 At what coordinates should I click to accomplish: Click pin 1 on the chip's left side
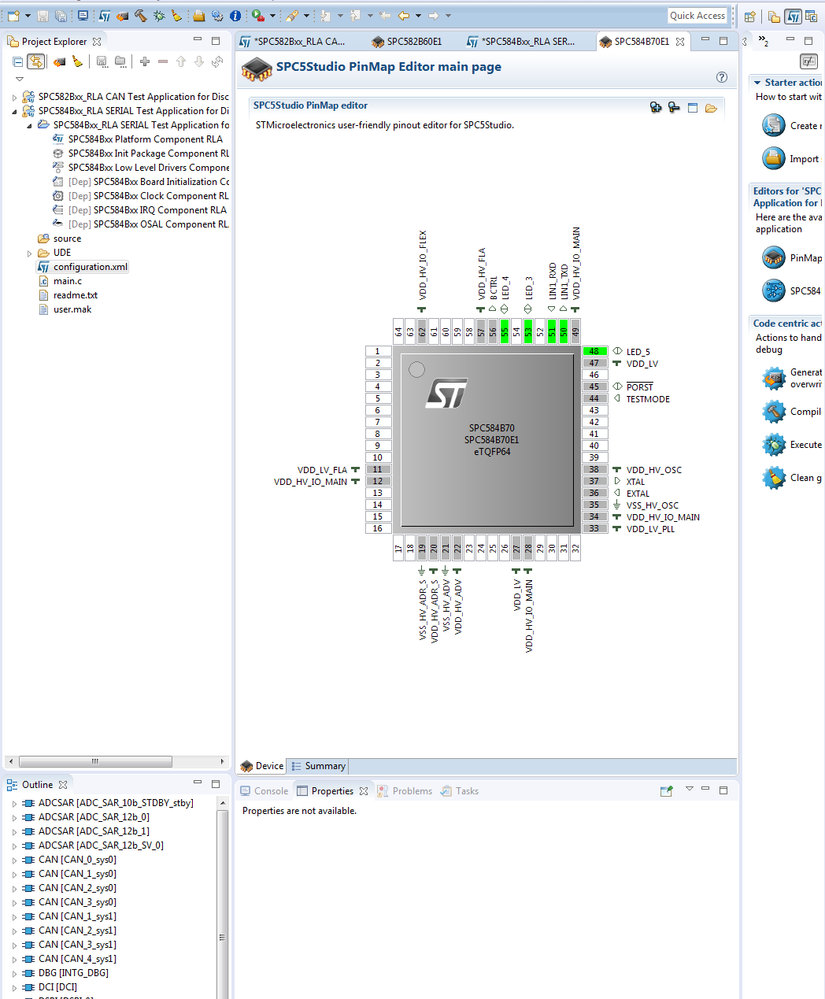point(377,351)
